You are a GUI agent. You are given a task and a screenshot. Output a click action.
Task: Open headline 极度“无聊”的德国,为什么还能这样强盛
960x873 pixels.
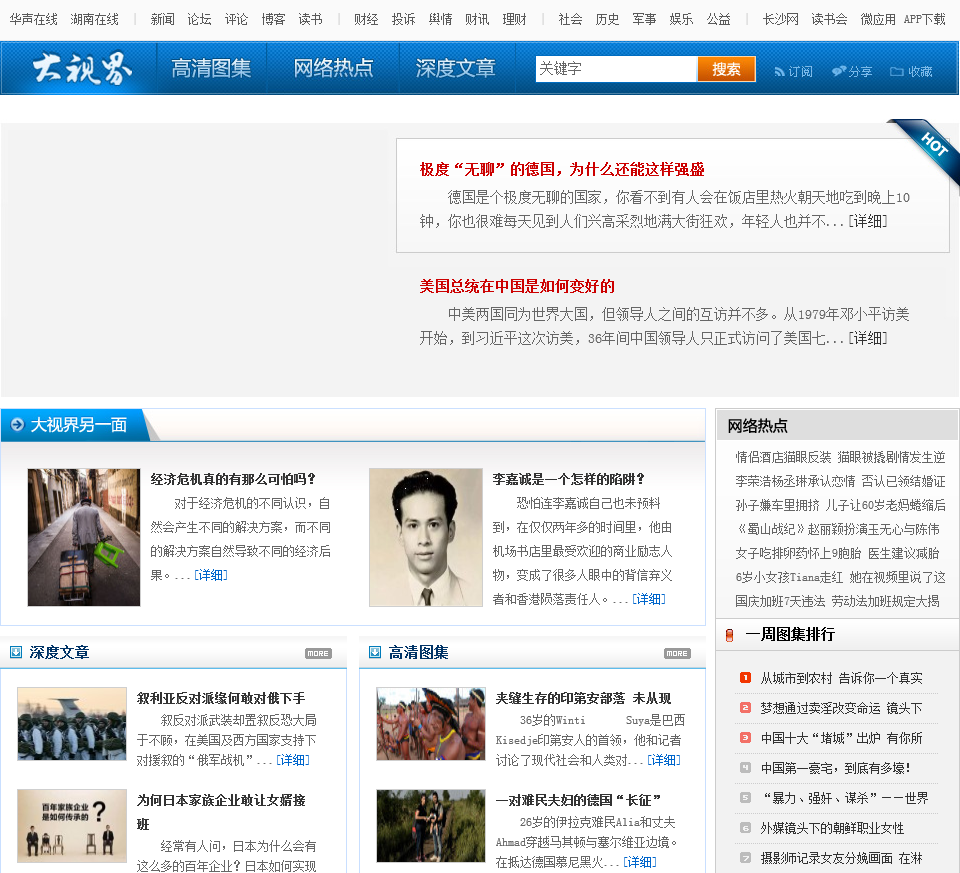coord(561,169)
